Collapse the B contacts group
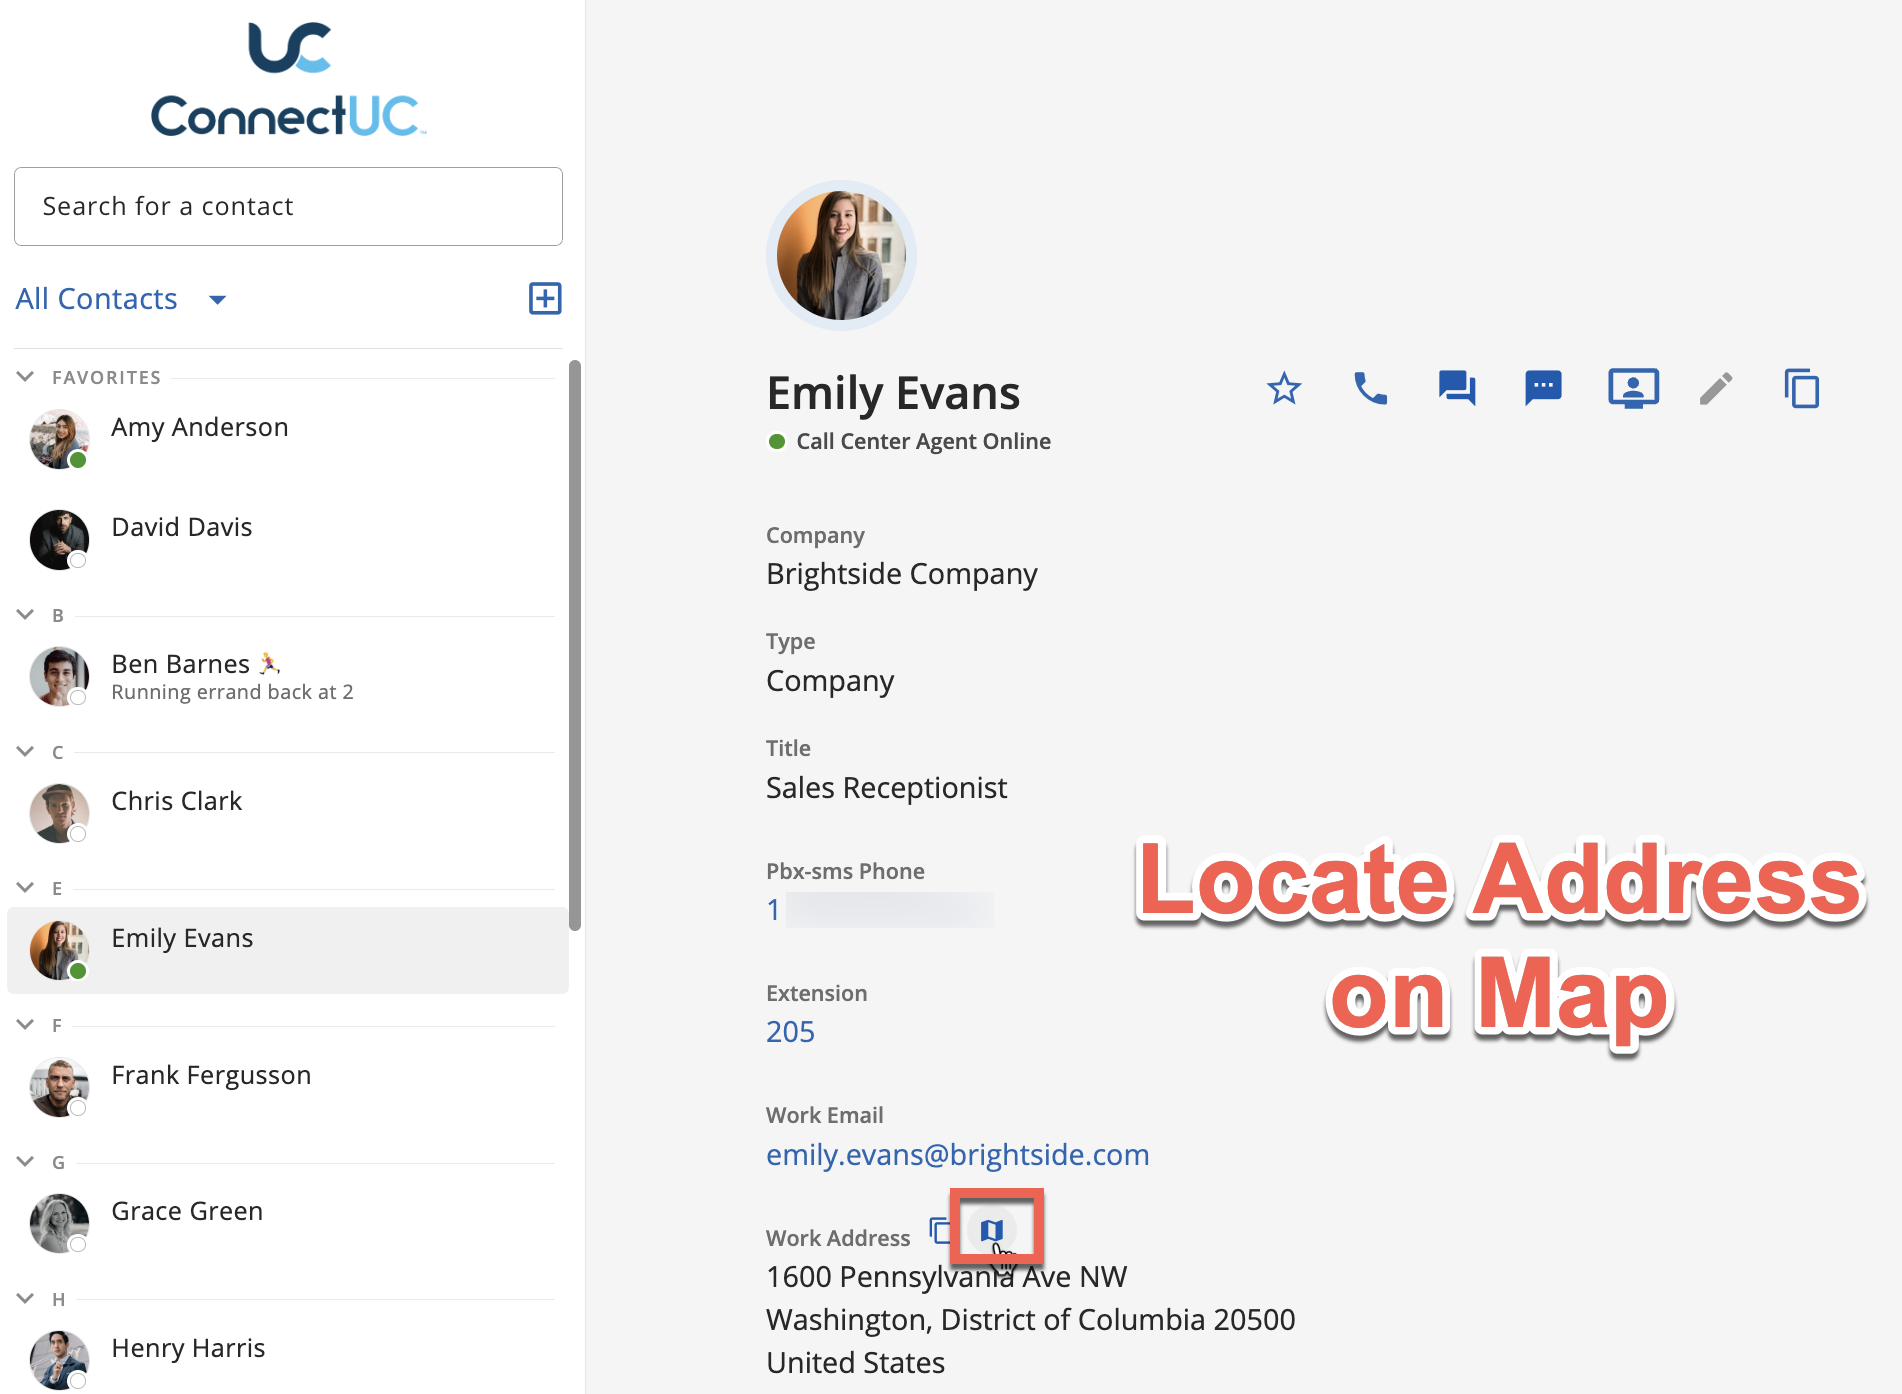Image resolution: width=1902 pixels, height=1394 pixels. pyautogui.click(x=26, y=615)
